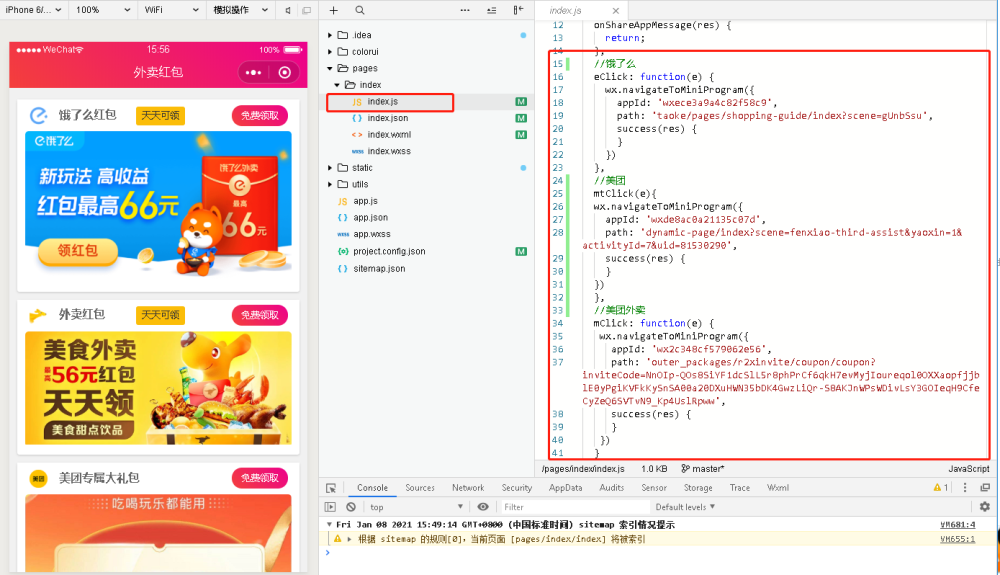Click the devtools dock side icon
Screen dimensions: 1000x575
pos(985,488)
